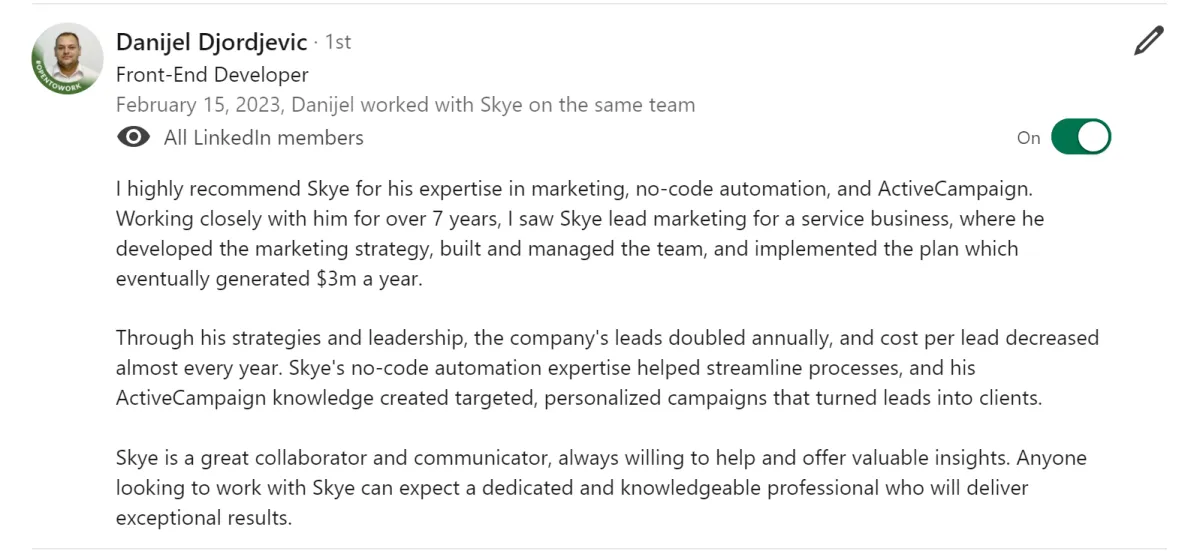Click the text eventually generated $3m a year

coord(269,279)
